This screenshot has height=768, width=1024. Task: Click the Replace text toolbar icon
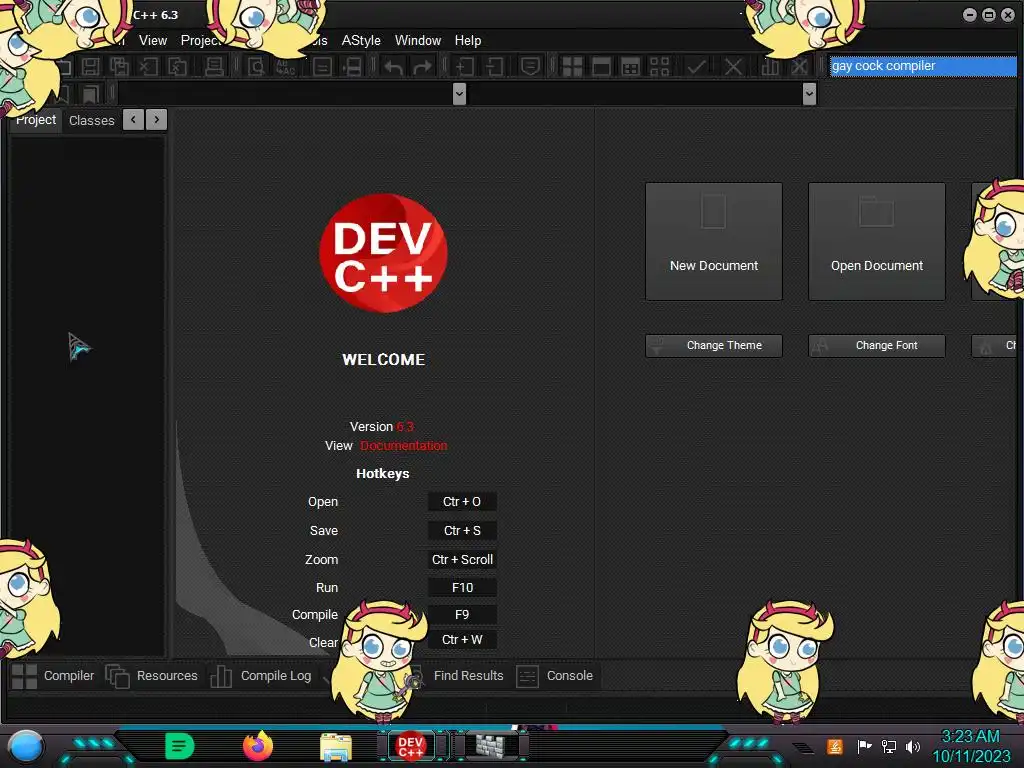[285, 66]
